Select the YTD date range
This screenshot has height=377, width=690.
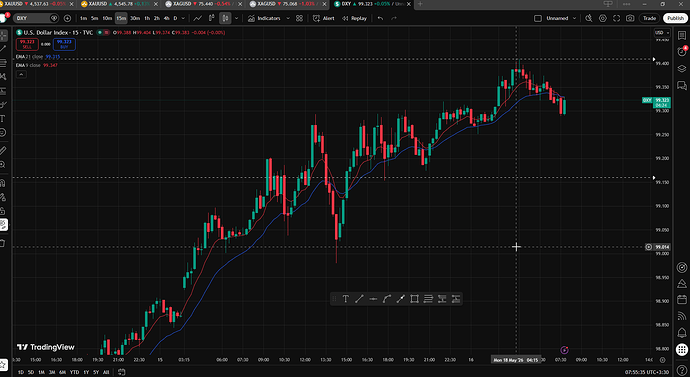click(x=74, y=372)
